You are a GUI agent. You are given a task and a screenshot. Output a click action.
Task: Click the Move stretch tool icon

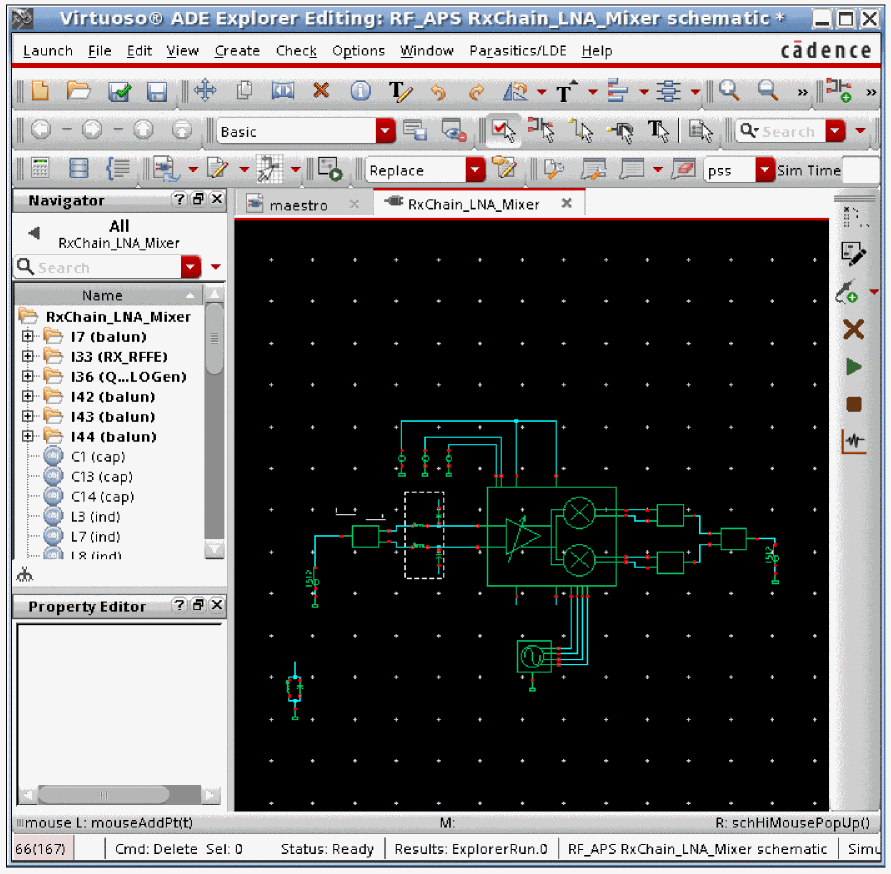(205, 91)
